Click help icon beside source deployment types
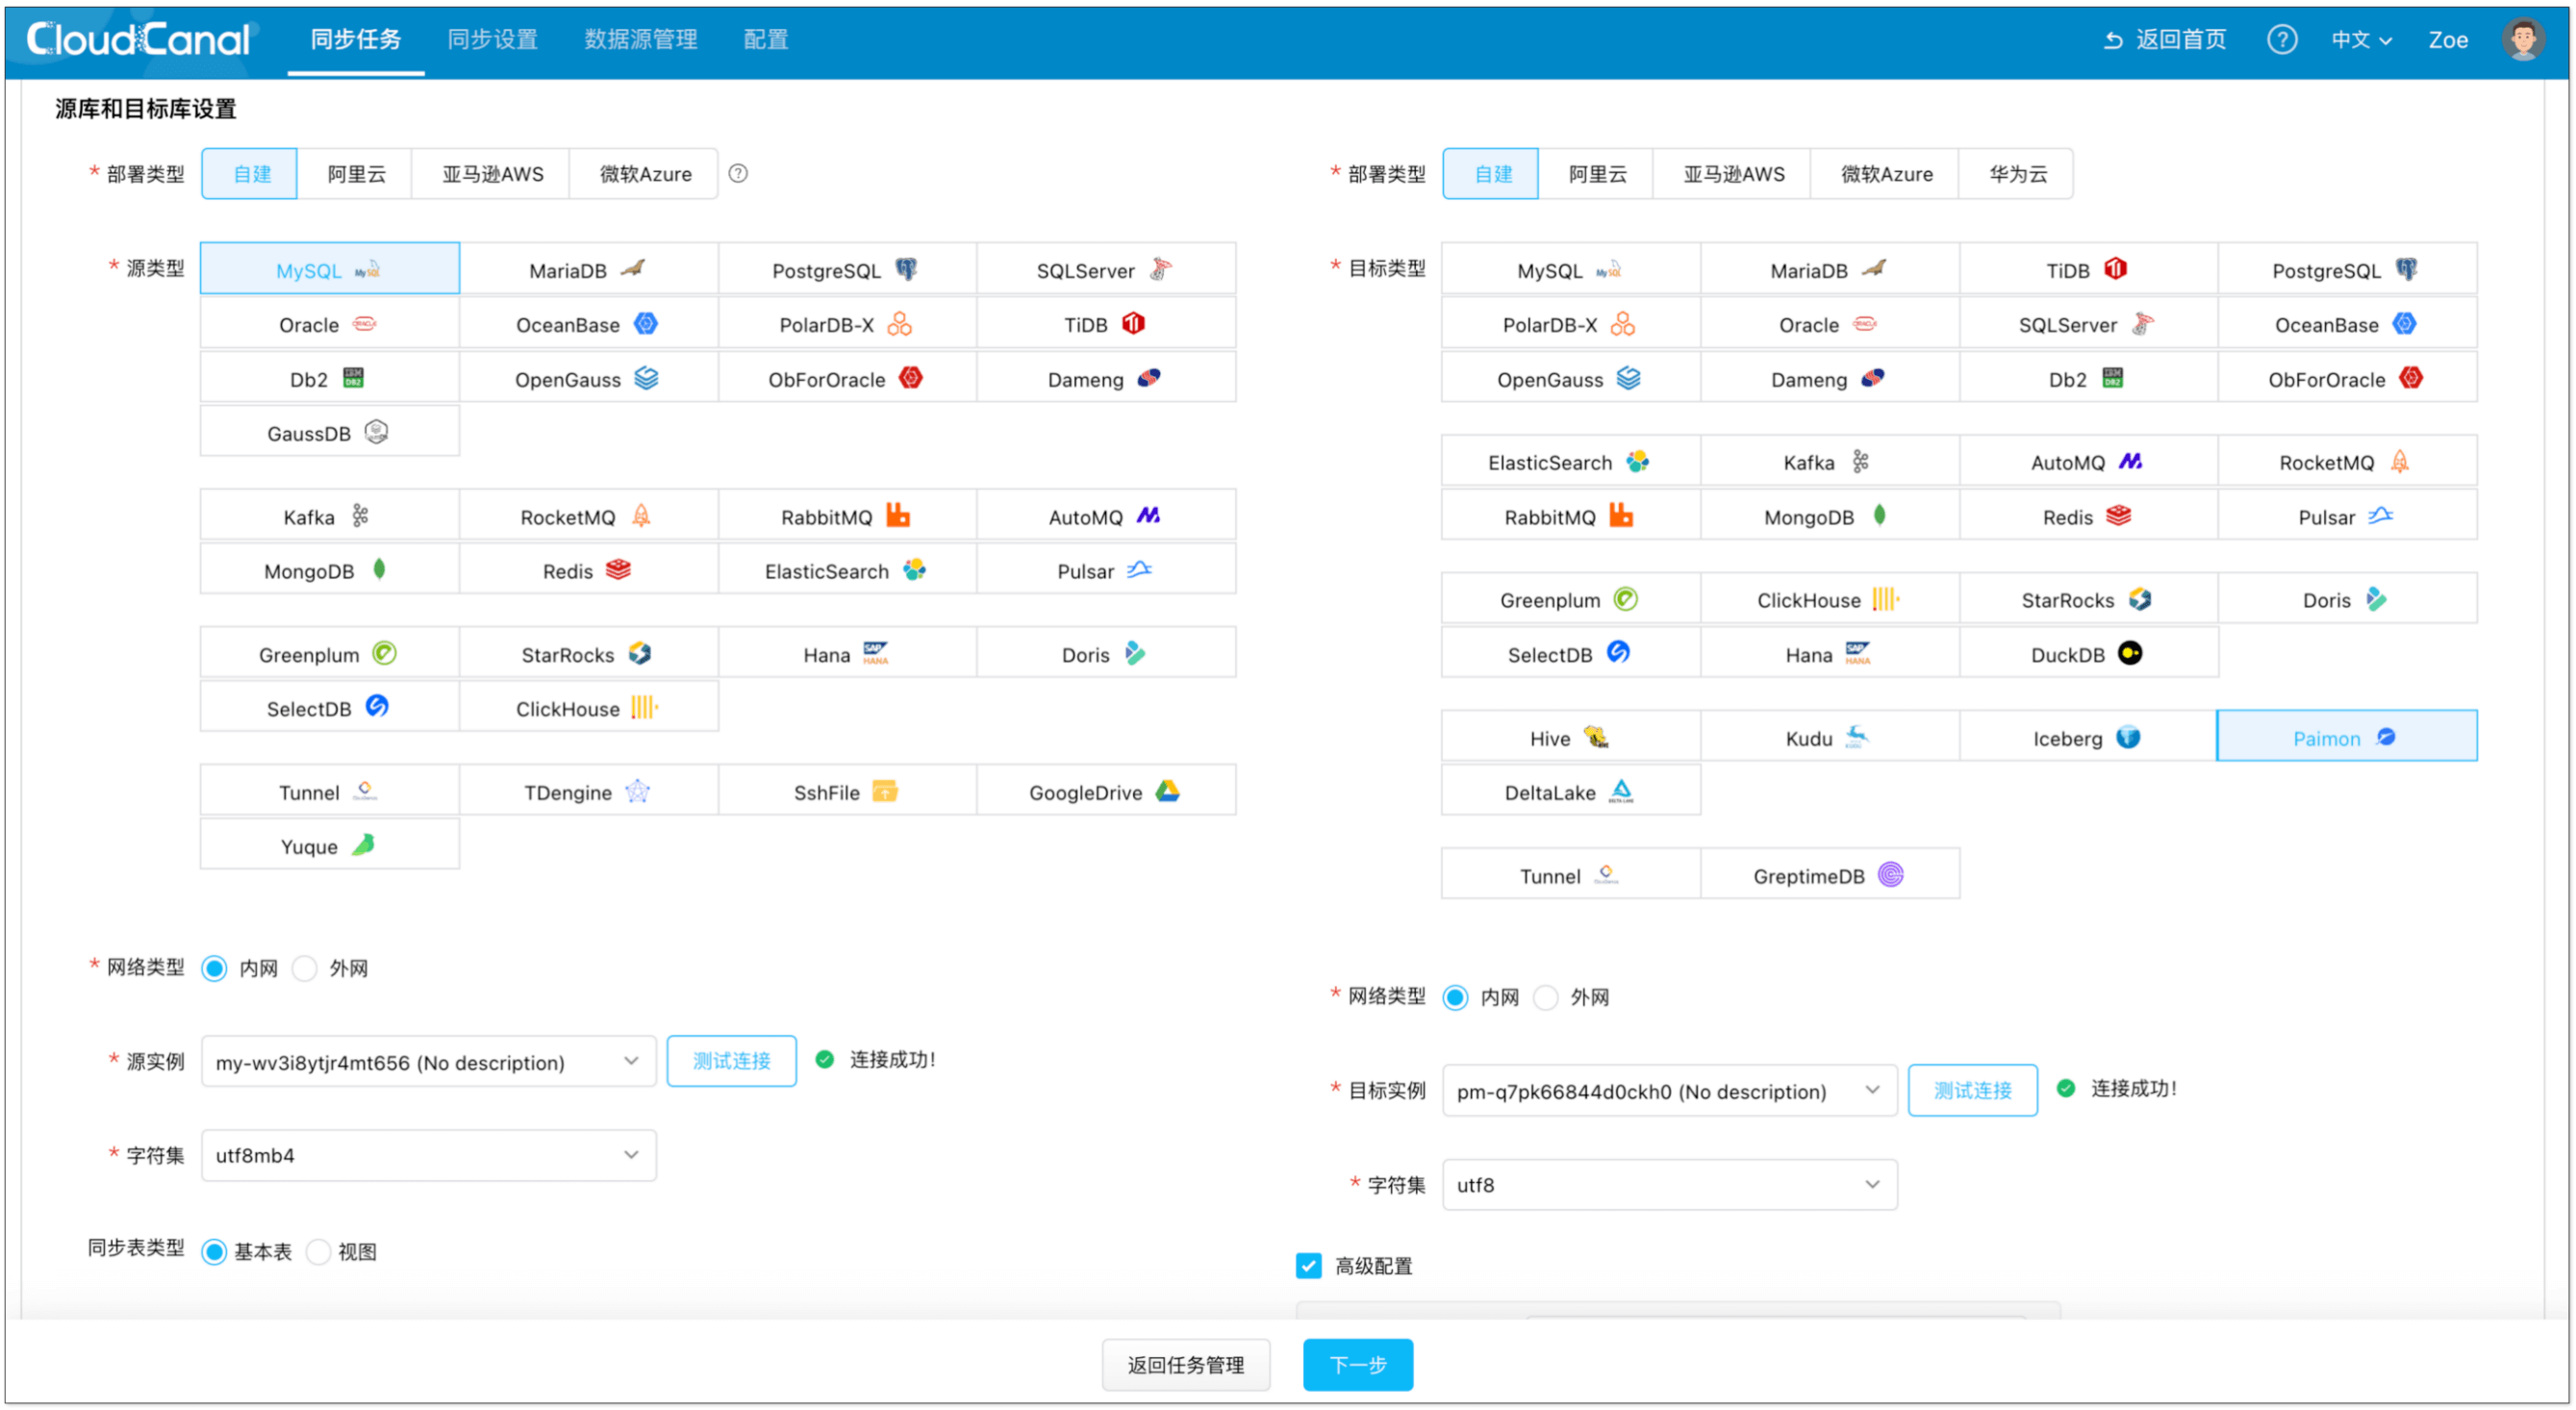2576x1410 pixels. point(738,174)
